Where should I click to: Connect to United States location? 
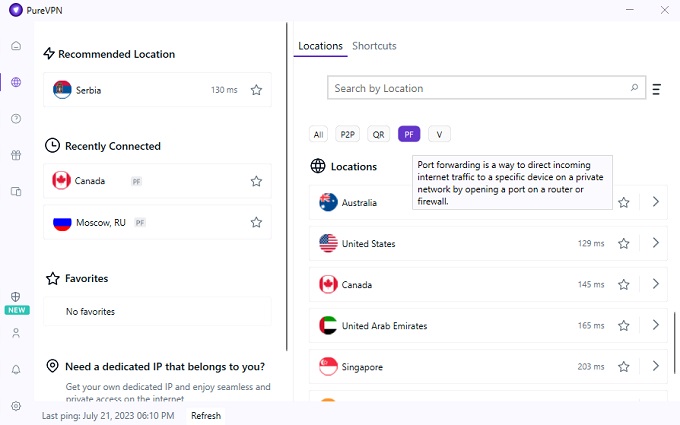click(x=488, y=243)
